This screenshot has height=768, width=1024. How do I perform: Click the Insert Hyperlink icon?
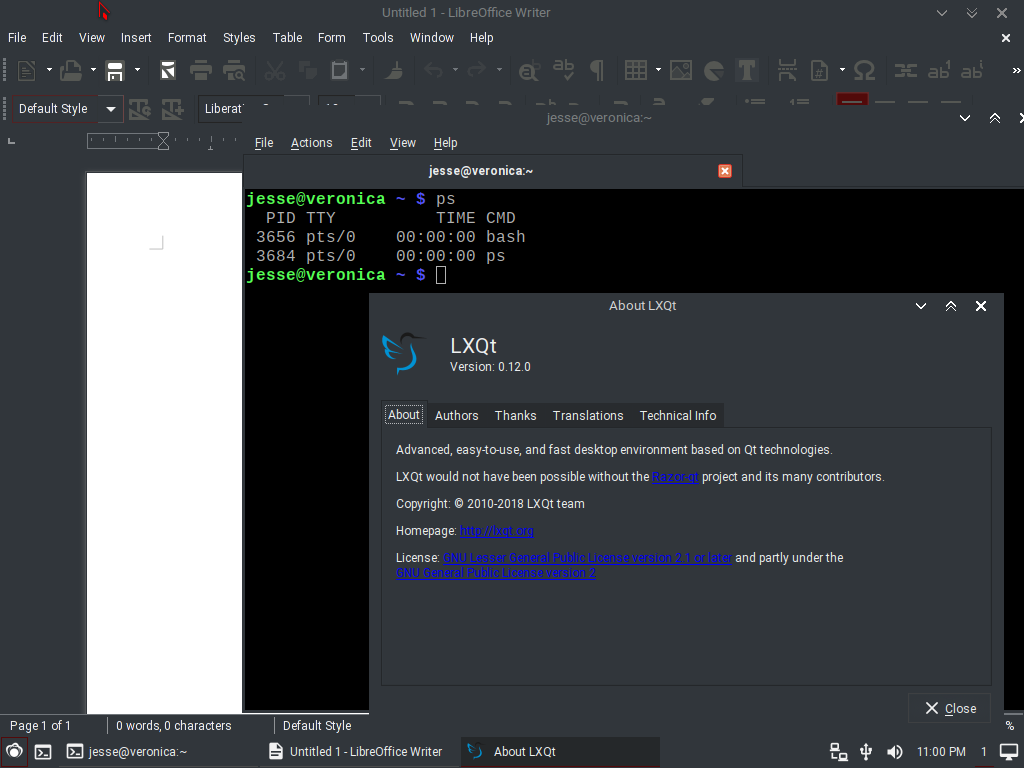(x=905, y=70)
